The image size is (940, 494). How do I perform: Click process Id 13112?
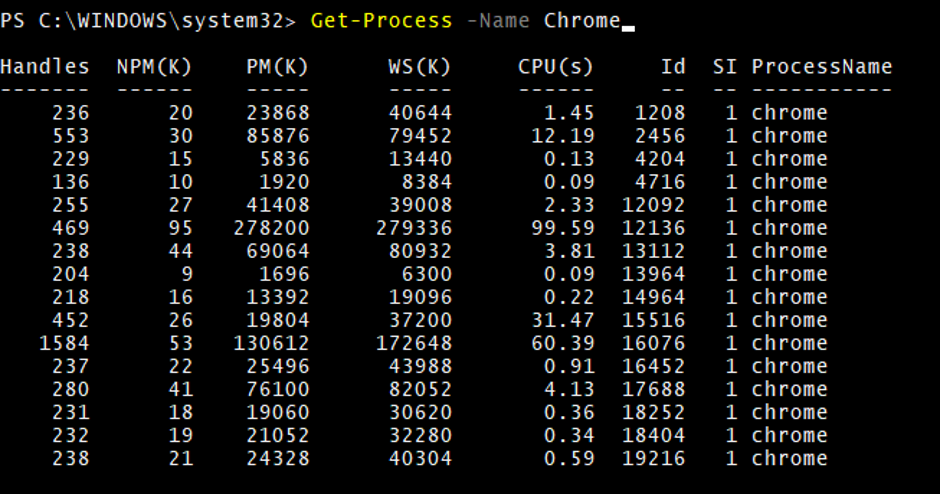[x=653, y=251]
